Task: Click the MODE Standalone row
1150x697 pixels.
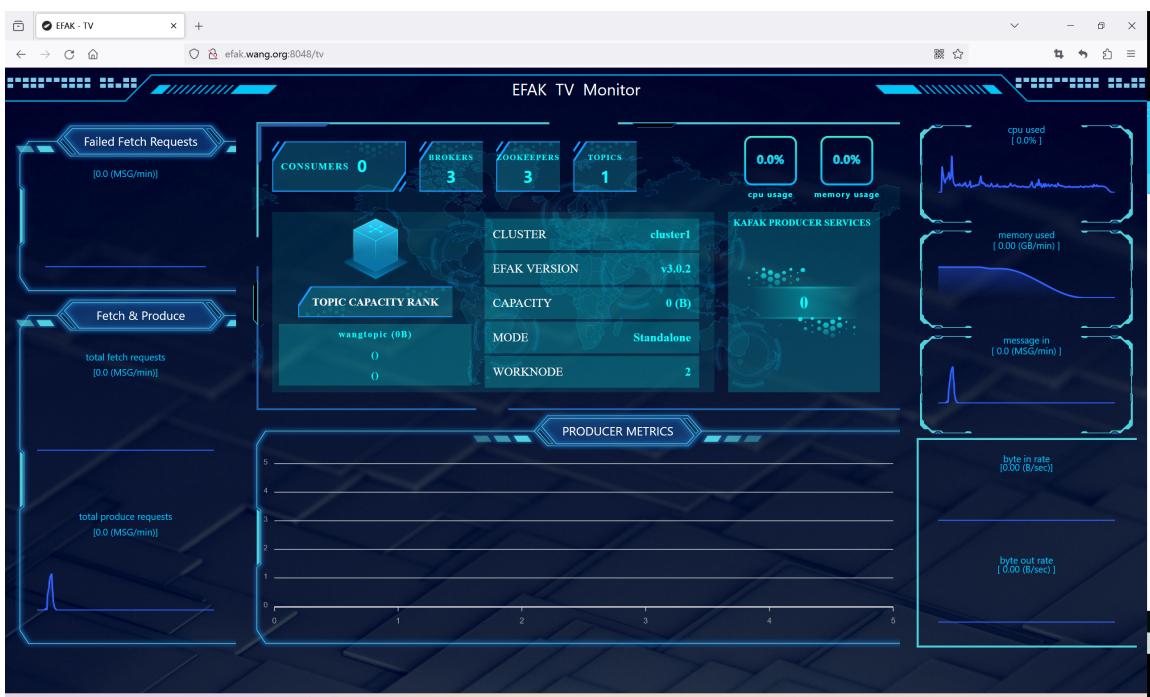Action: [592, 337]
